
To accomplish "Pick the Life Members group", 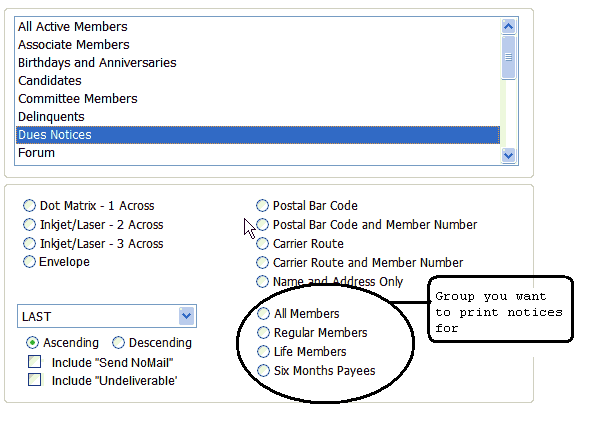I will (x=263, y=352).
